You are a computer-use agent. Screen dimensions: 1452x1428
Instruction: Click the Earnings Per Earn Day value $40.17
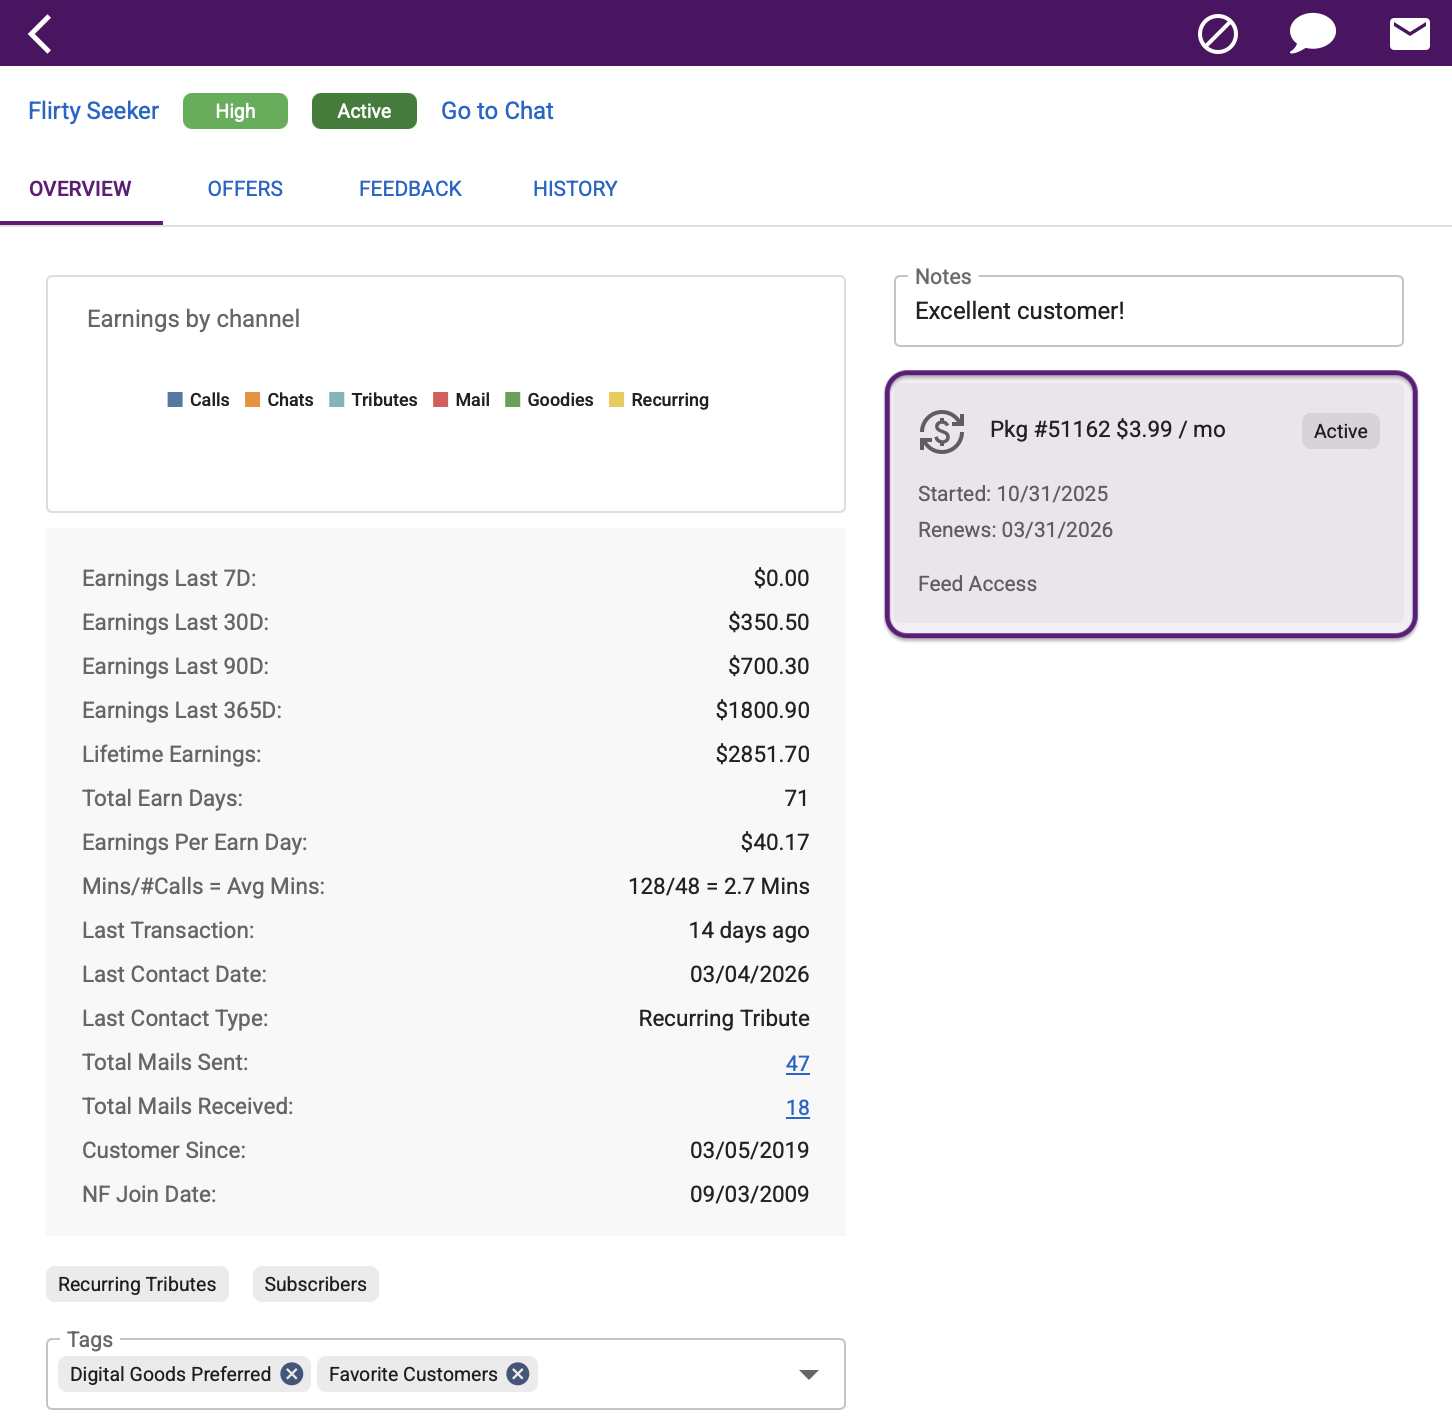[x=774, y=842]
